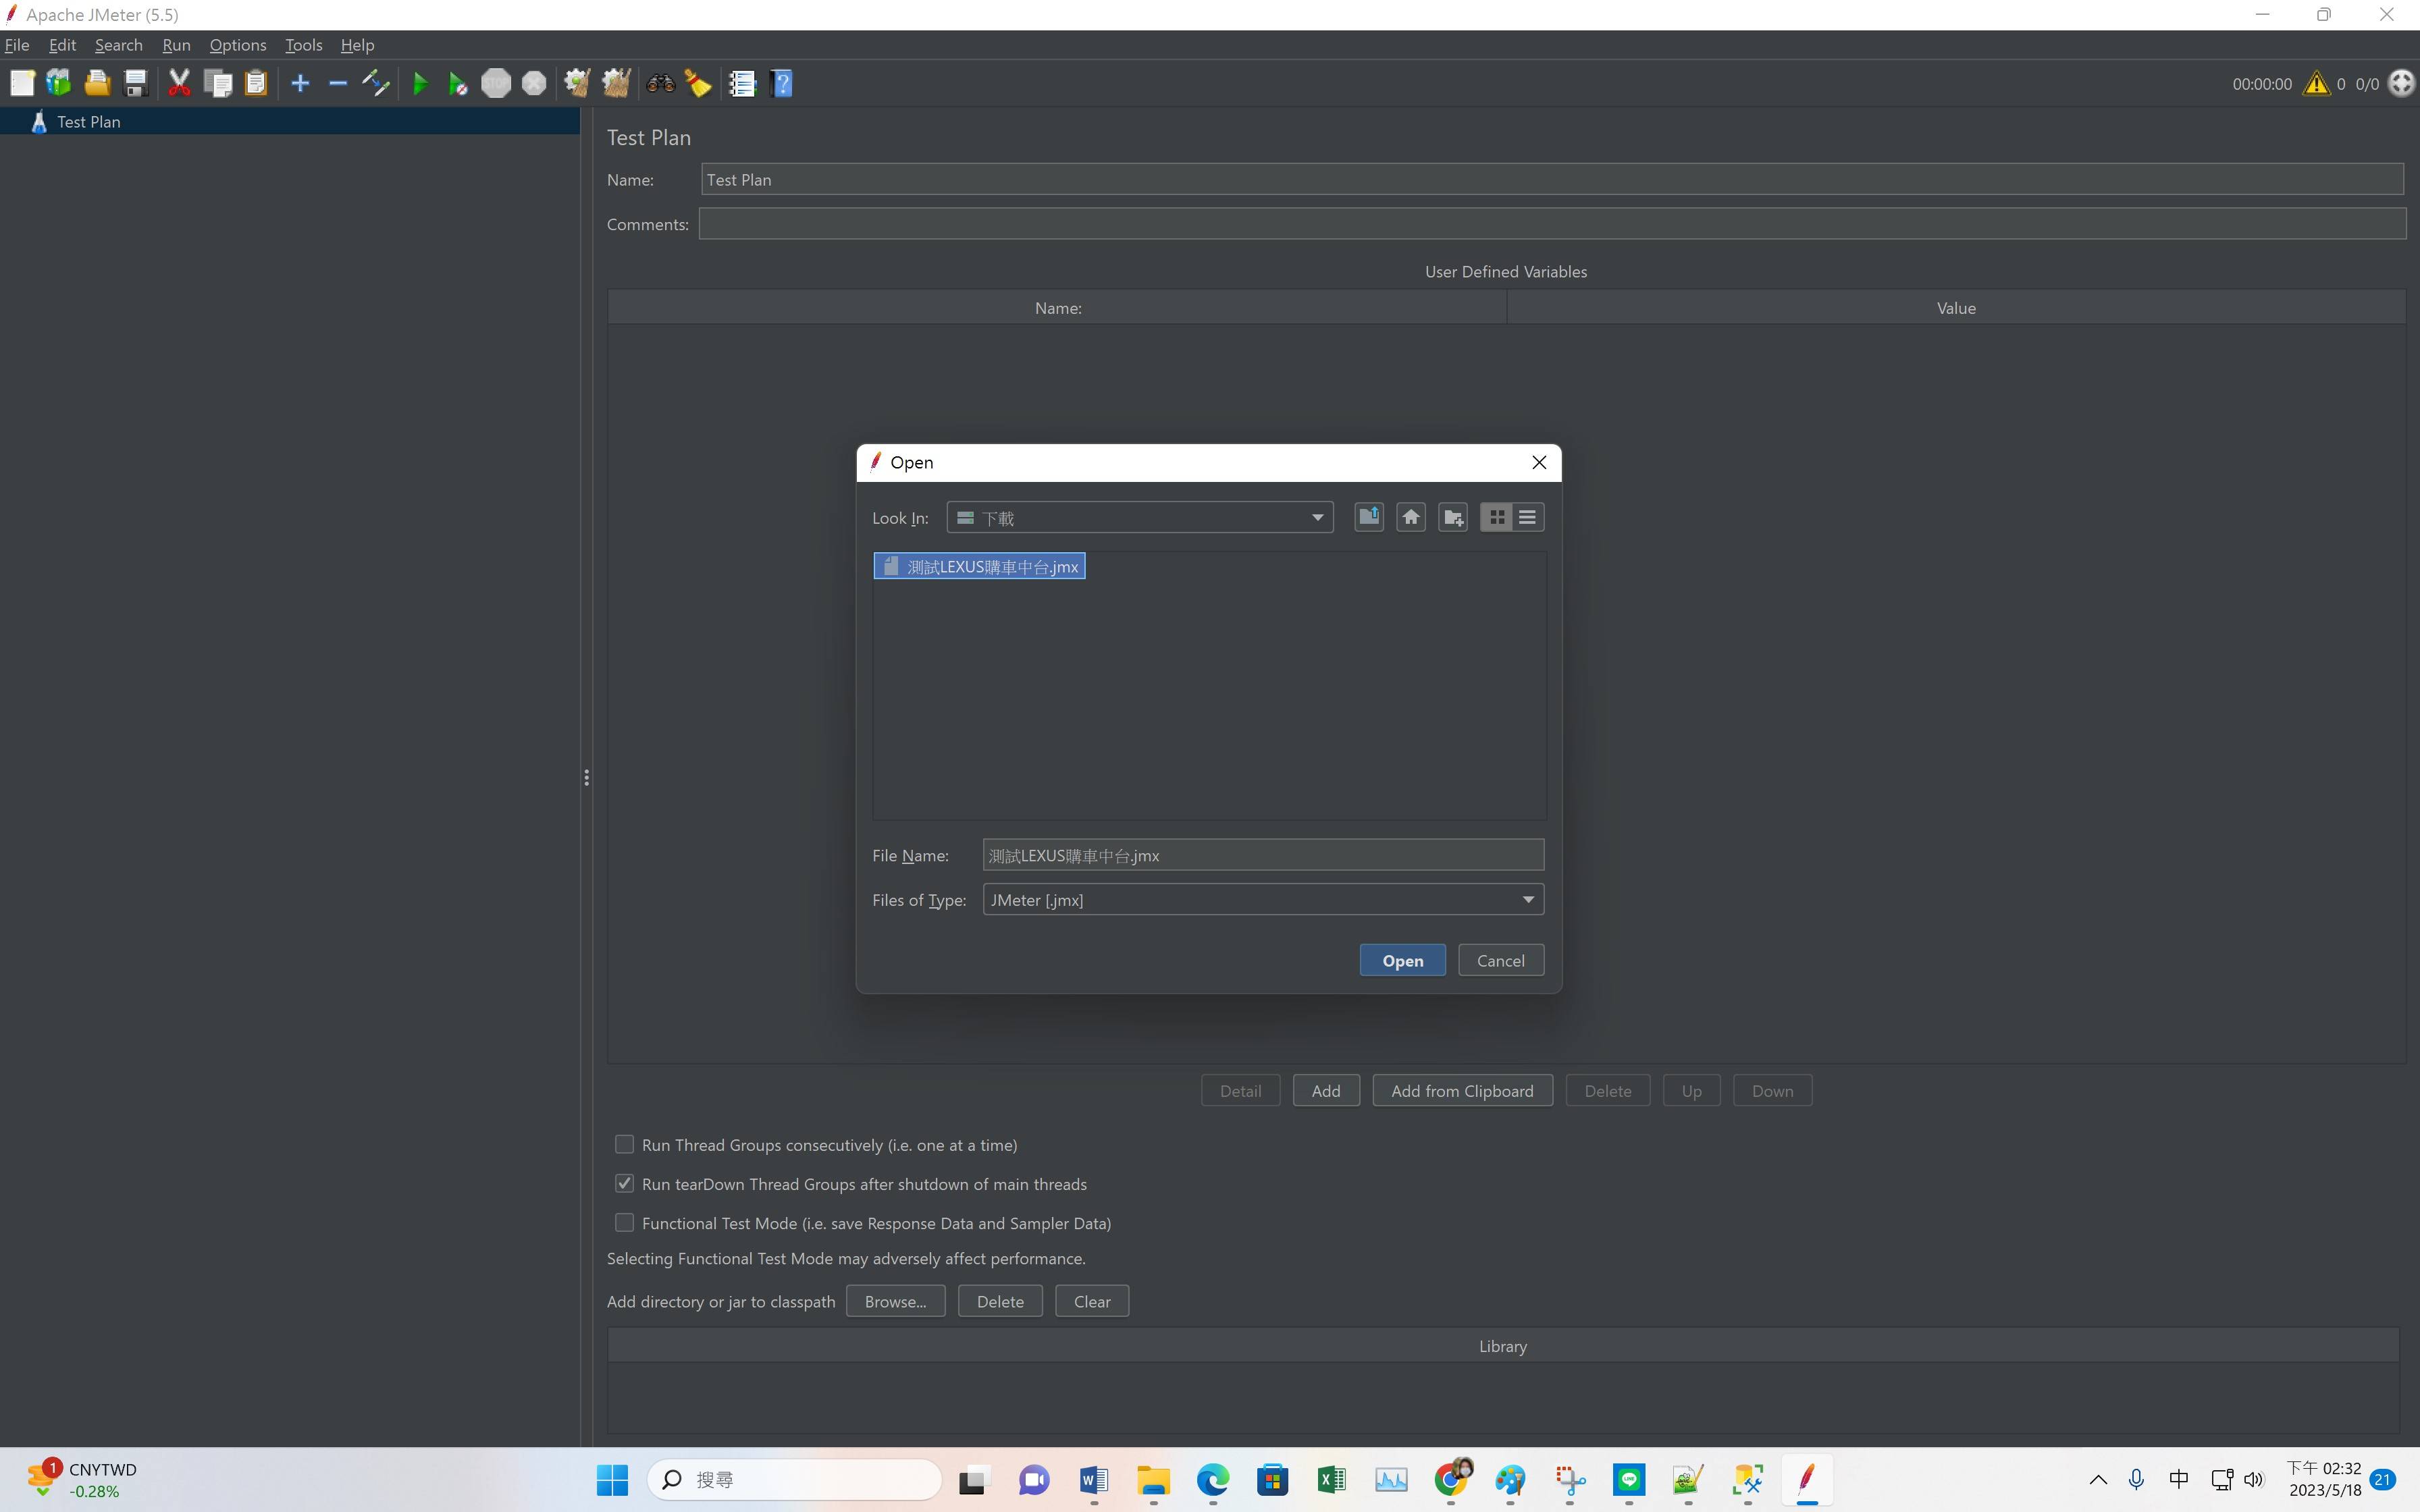Image resolution: width=2420 pixels, height=1512 pixels.
Task: Click Add from Clipboard button
Action: point(1462,1090)
